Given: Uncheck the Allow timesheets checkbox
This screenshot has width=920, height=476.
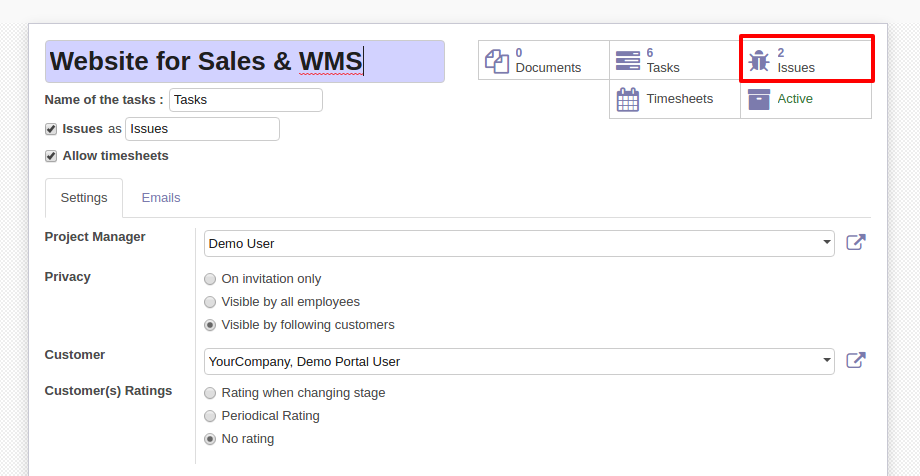Looking at the screenshot, I should point(51,156).
